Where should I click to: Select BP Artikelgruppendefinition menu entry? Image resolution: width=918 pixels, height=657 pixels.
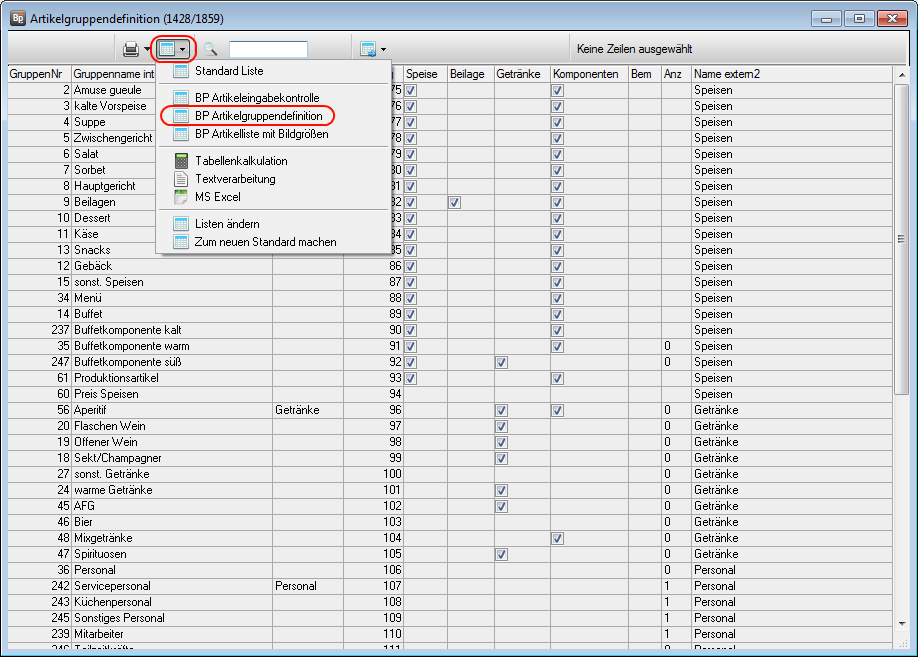[258, 116]
